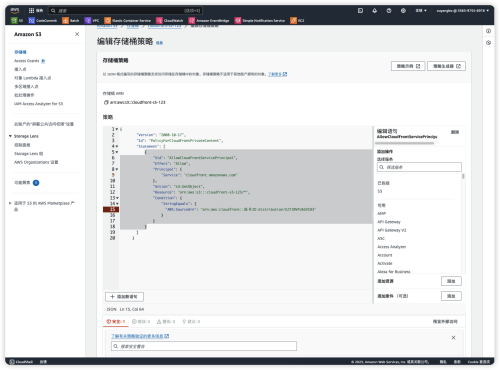Screen dimensions: 500x370
Task: Select Account in the services list
Action: [x=385, y=255]
